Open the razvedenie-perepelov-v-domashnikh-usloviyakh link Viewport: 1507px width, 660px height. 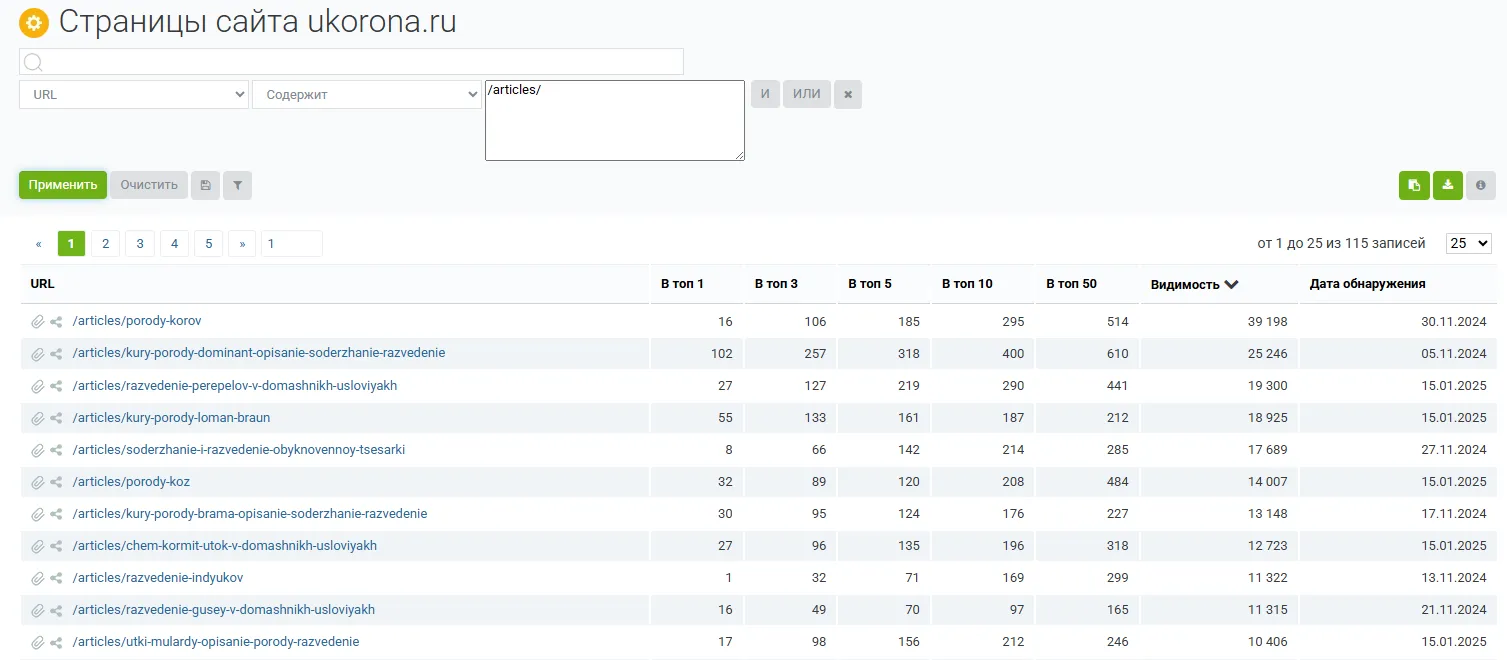(235, 385)
